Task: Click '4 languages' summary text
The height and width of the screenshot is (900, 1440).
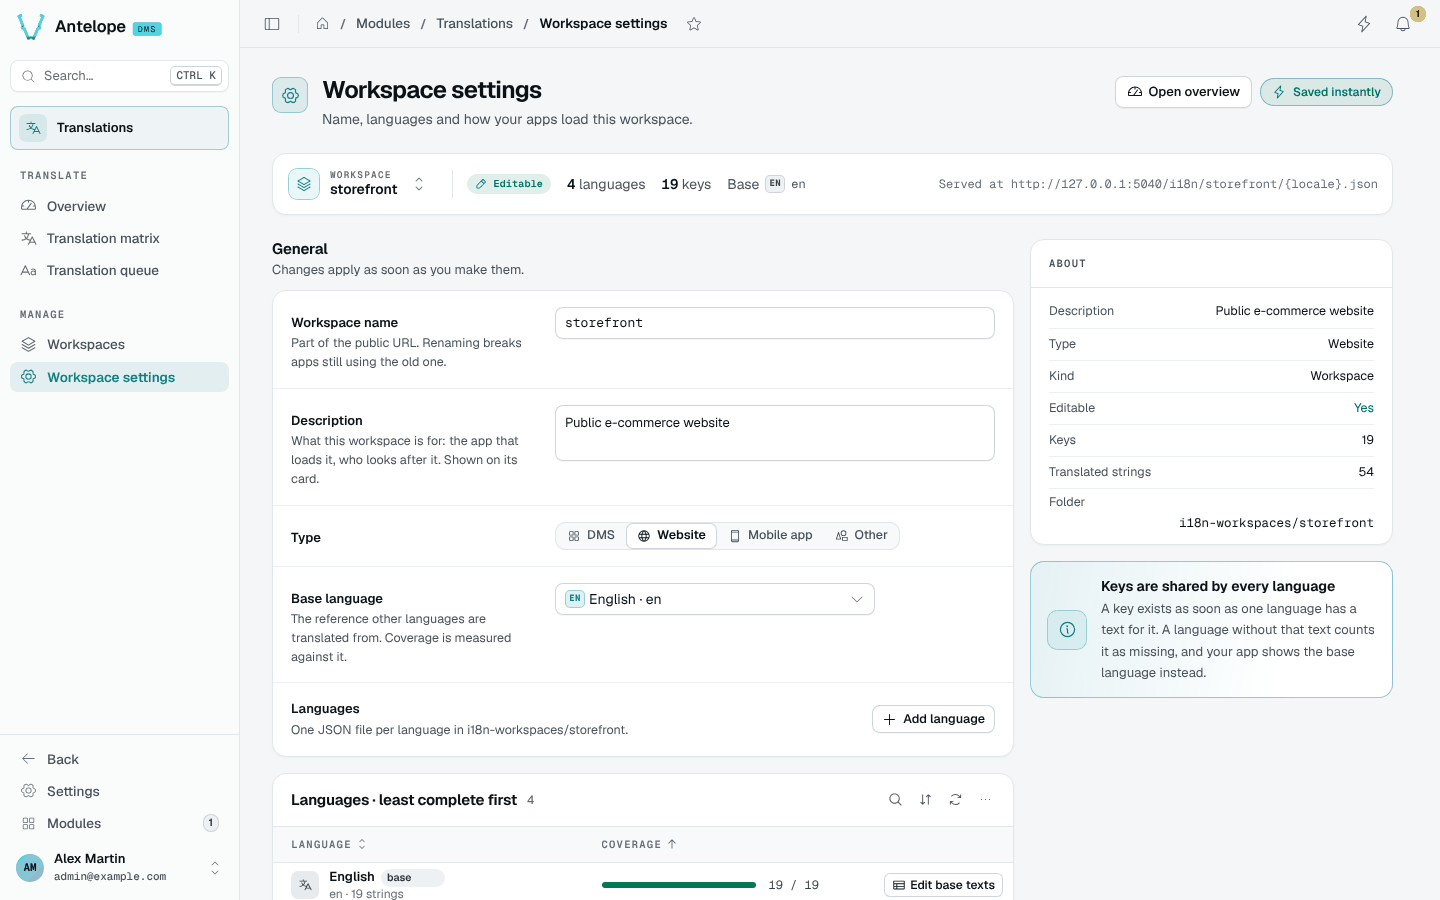Action: click(606, 184)
